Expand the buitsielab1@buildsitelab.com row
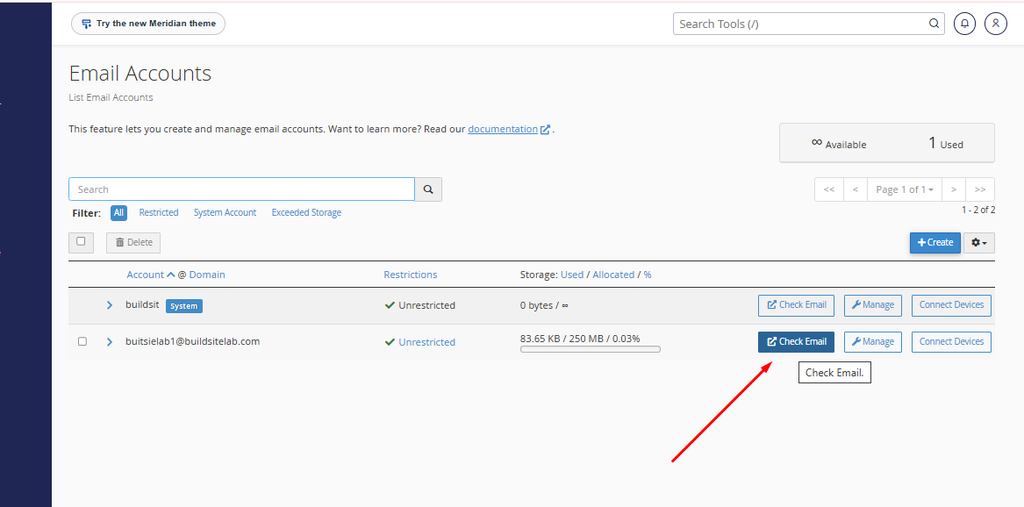 click(110, 342)
